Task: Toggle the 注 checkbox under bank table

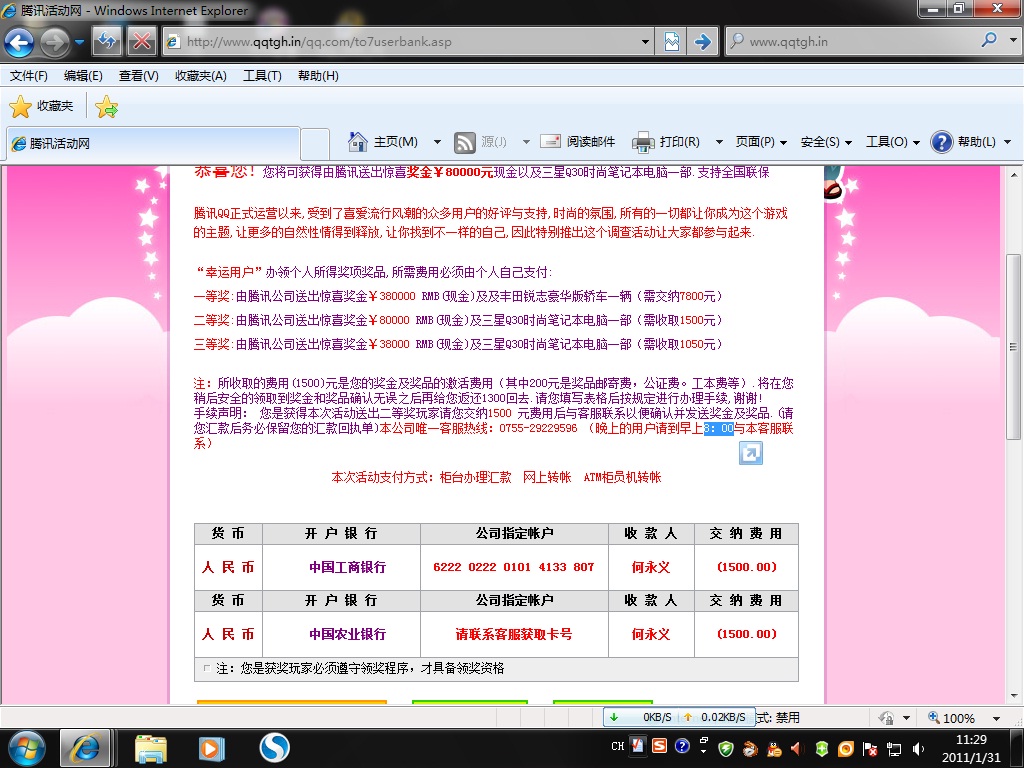Action: (207, 668)
